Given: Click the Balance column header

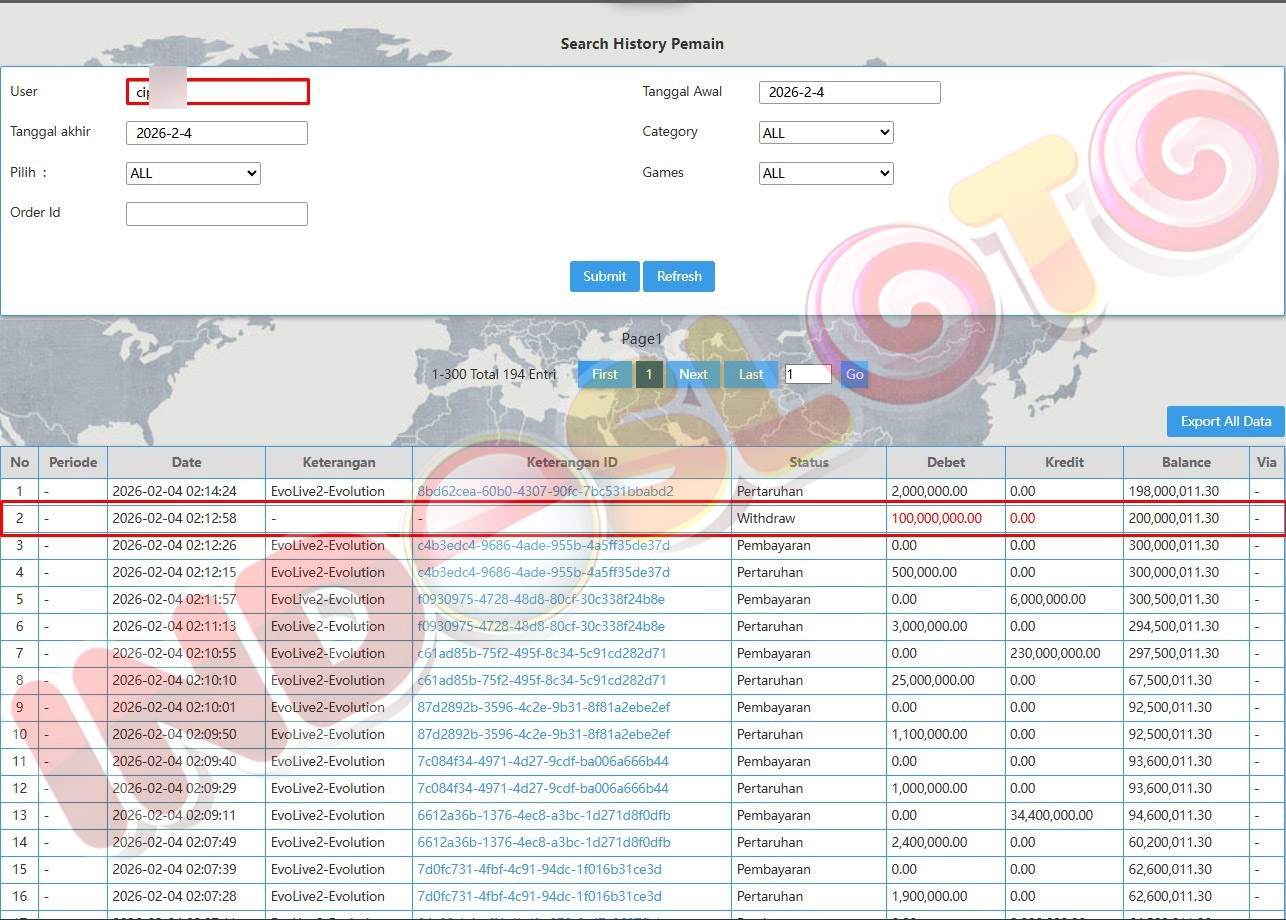Looking at the screenshot, I should point(1186,462).
